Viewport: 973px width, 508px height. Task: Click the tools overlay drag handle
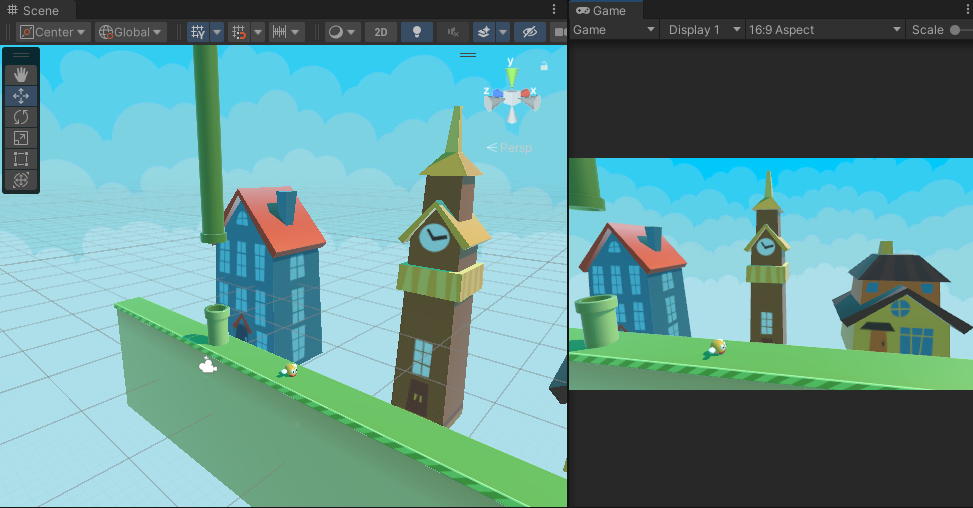(x=20, y=55)
